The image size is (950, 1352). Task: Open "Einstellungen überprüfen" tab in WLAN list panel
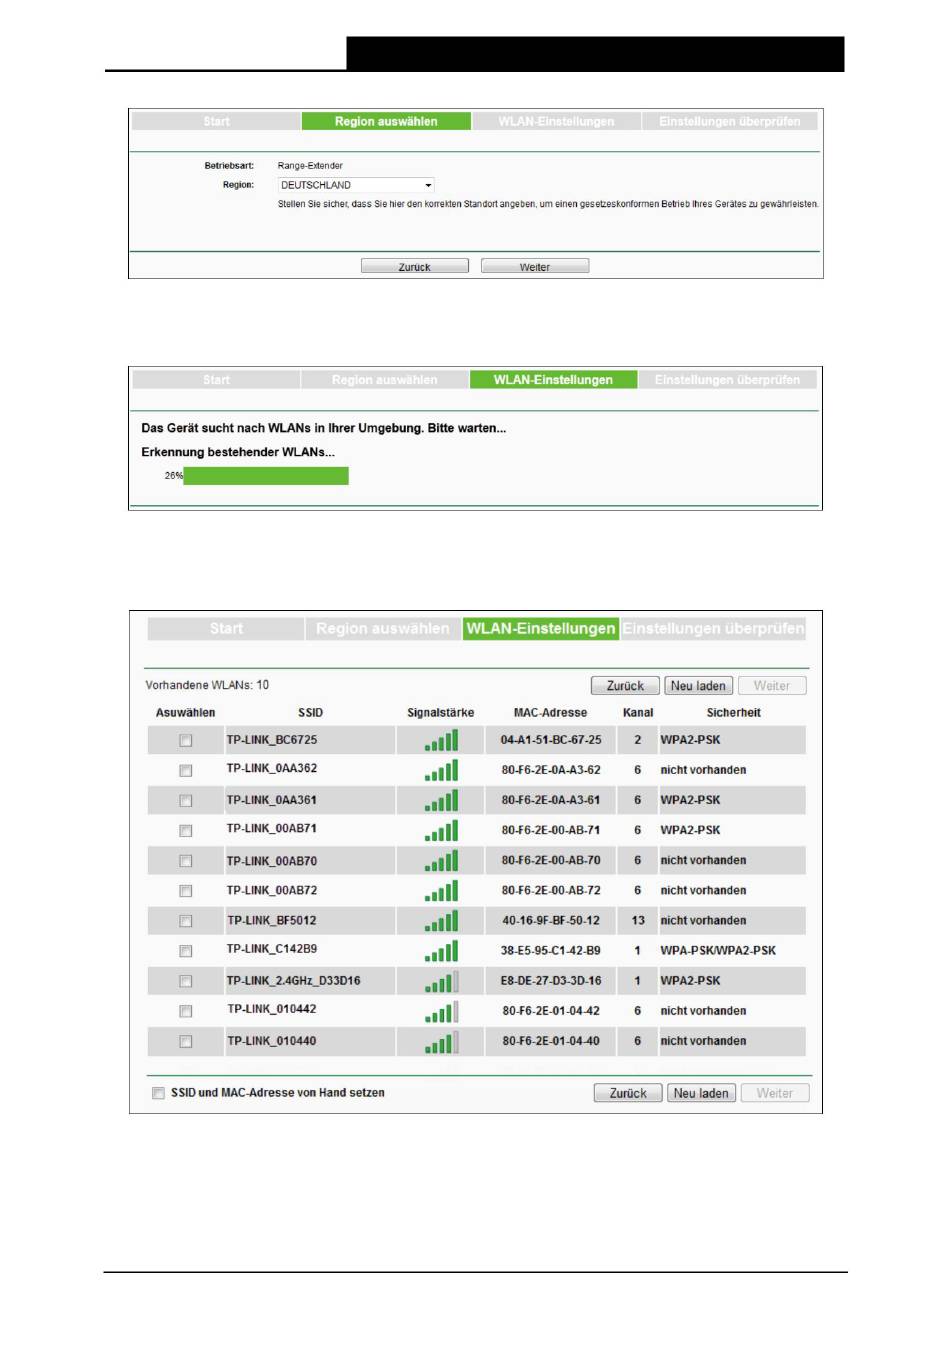(713, 629)
